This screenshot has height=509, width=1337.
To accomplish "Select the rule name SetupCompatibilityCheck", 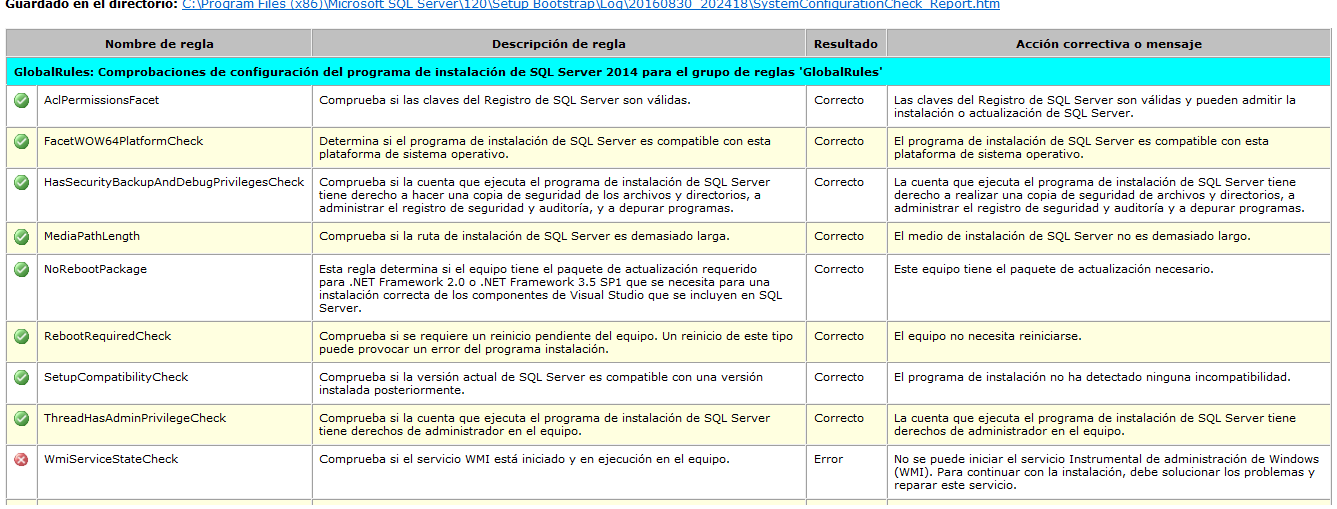I will pyautogui.click(x=116, y=377).
